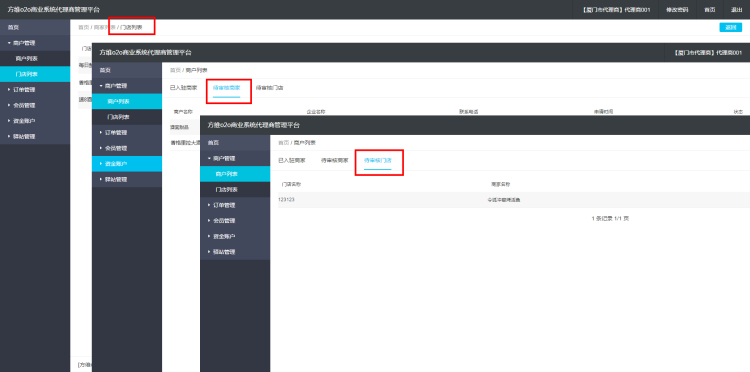Viewport: 750px width, 372px height.
Task: Click 申请时间 column header in middle window
Action: (604, 111)
